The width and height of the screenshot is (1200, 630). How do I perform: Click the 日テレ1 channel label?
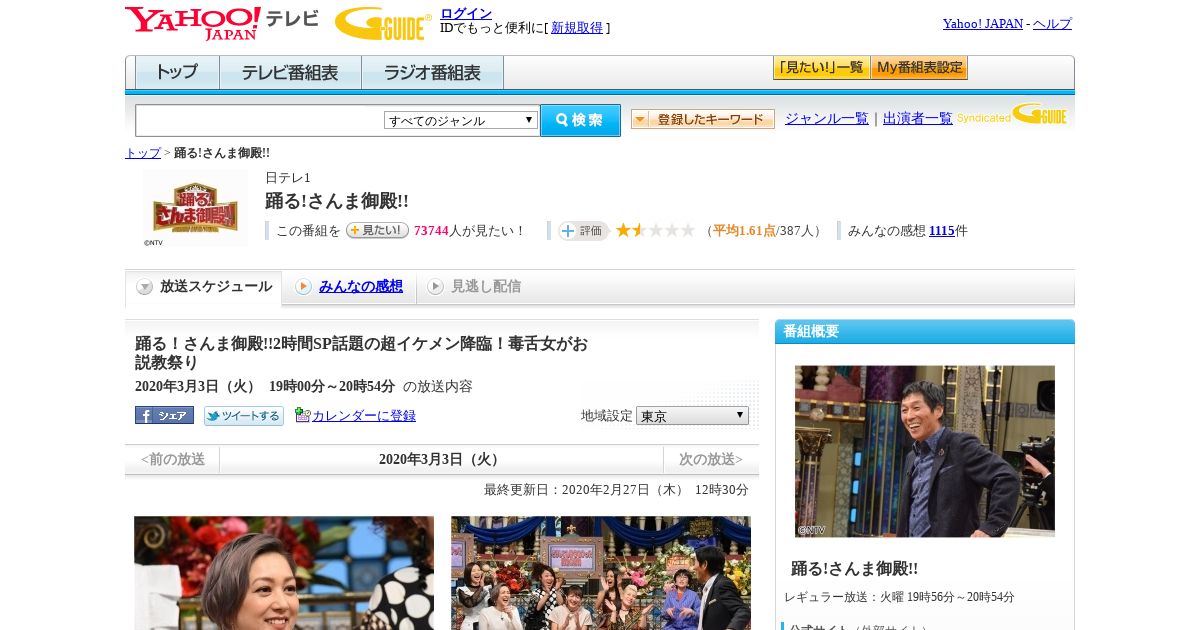click(x=288, y=178)
